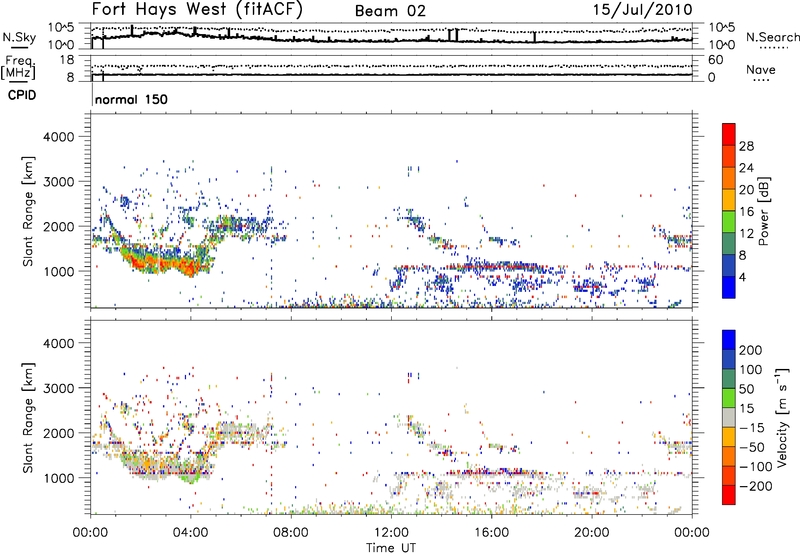The height and width of the screenshot is (554, 800).
Task: Click the 'Nave' legend label
Action: click(760, 69)
